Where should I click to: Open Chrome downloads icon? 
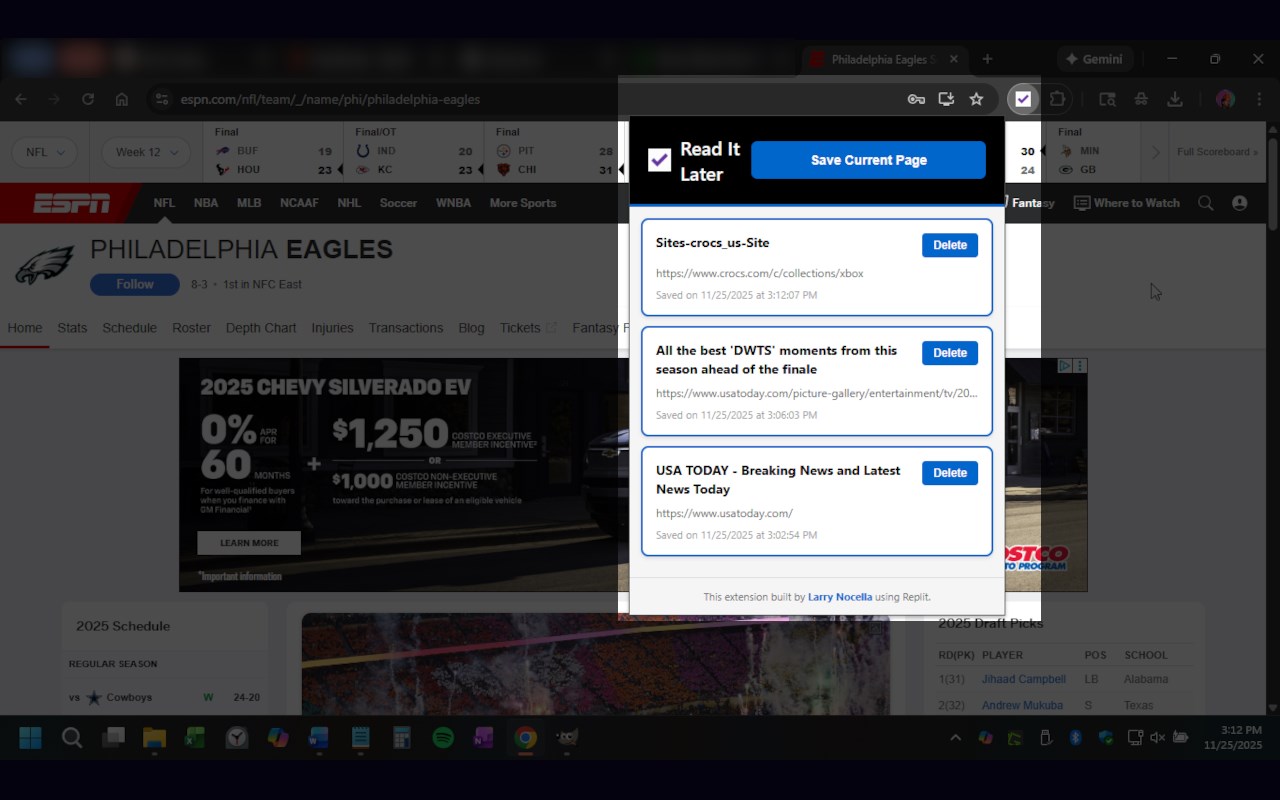click(x=1175, y=99)
